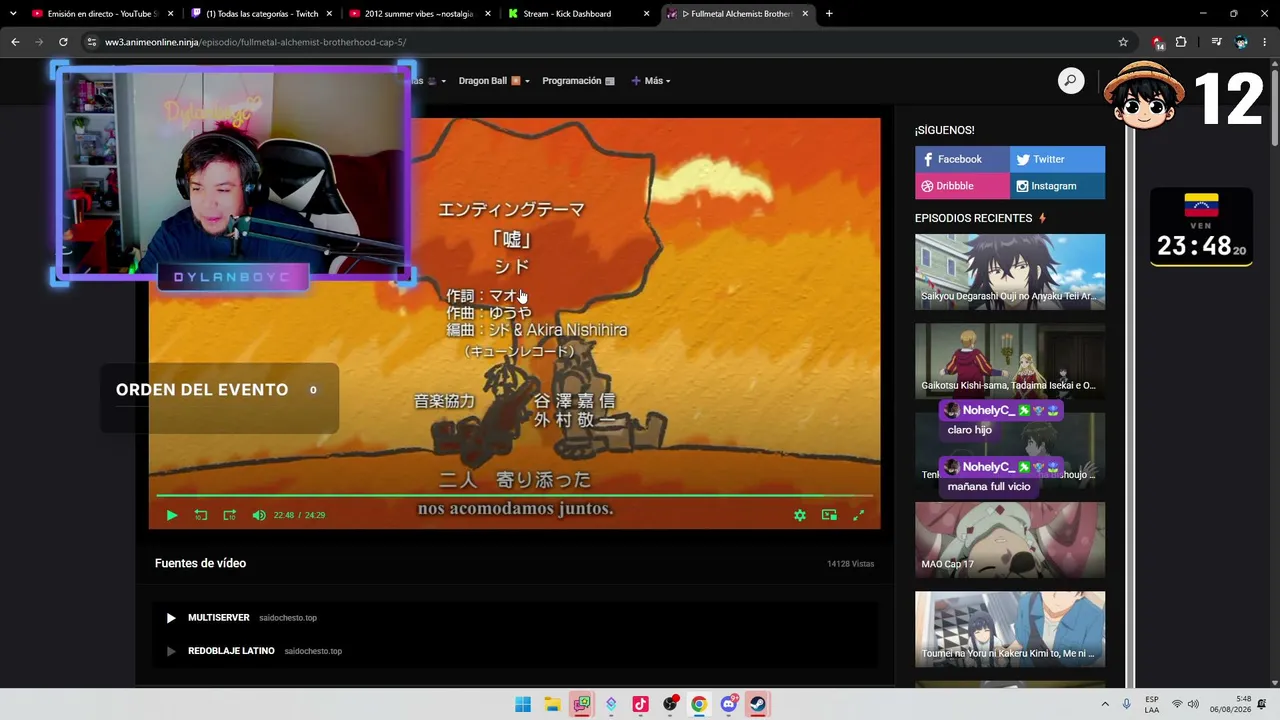Click the address bar URL field
The height and width of the screenshot is (720, 1280).
tap(600, 42)
